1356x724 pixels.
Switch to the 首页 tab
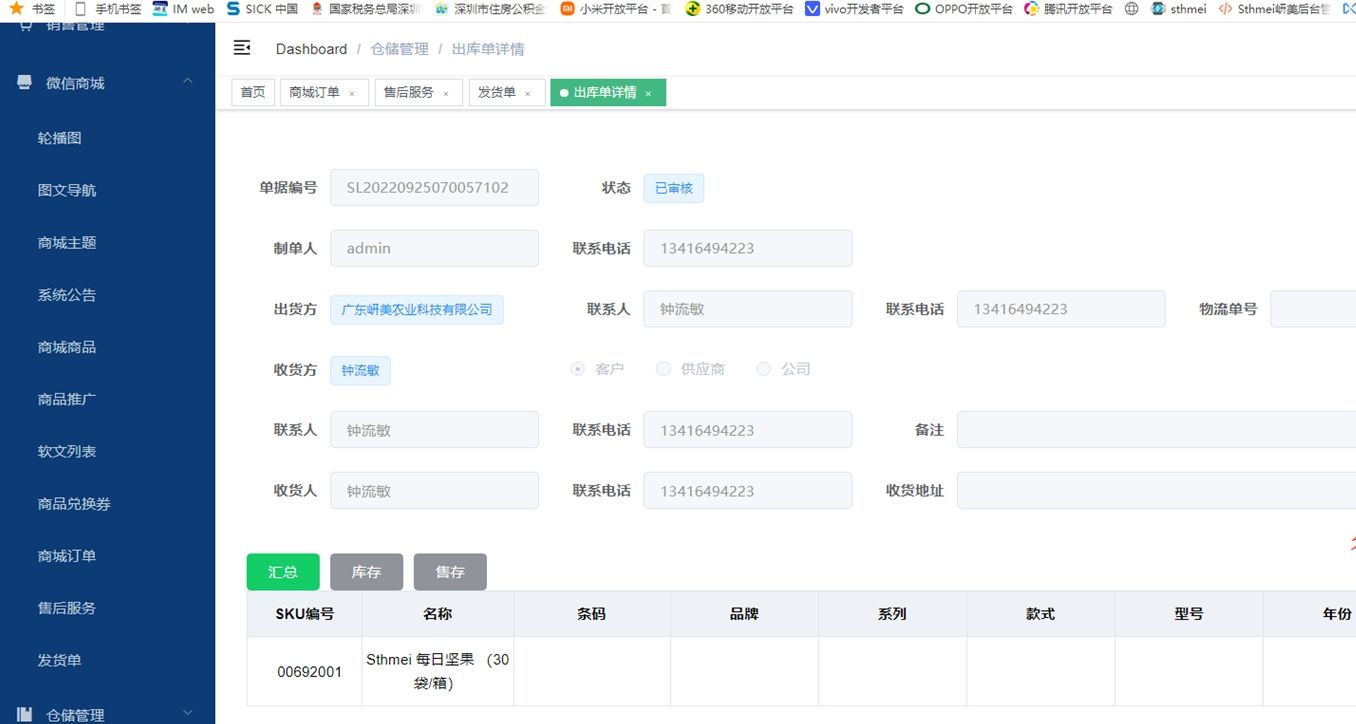(x=253, y=92)
